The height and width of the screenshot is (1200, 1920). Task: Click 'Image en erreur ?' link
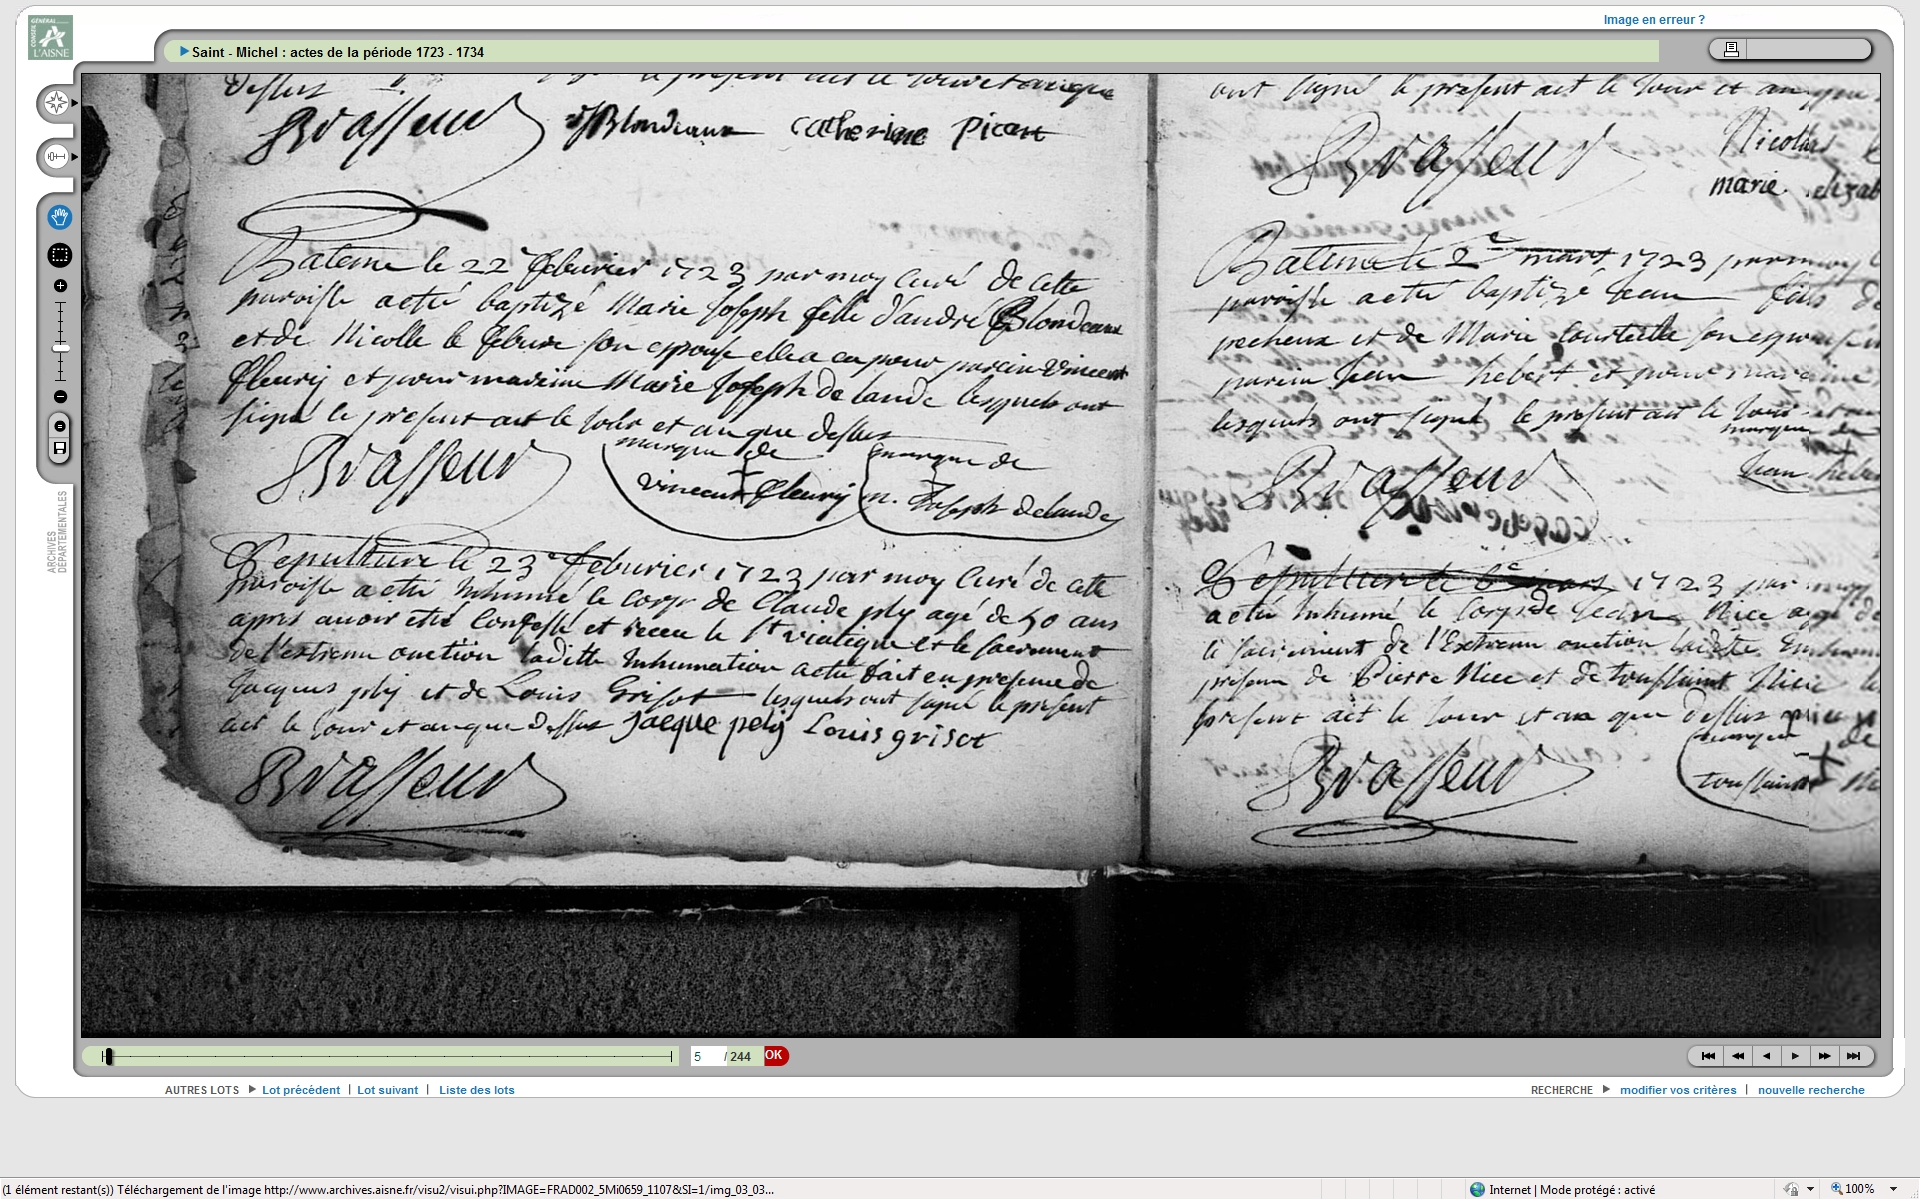tap(1653, 20)
